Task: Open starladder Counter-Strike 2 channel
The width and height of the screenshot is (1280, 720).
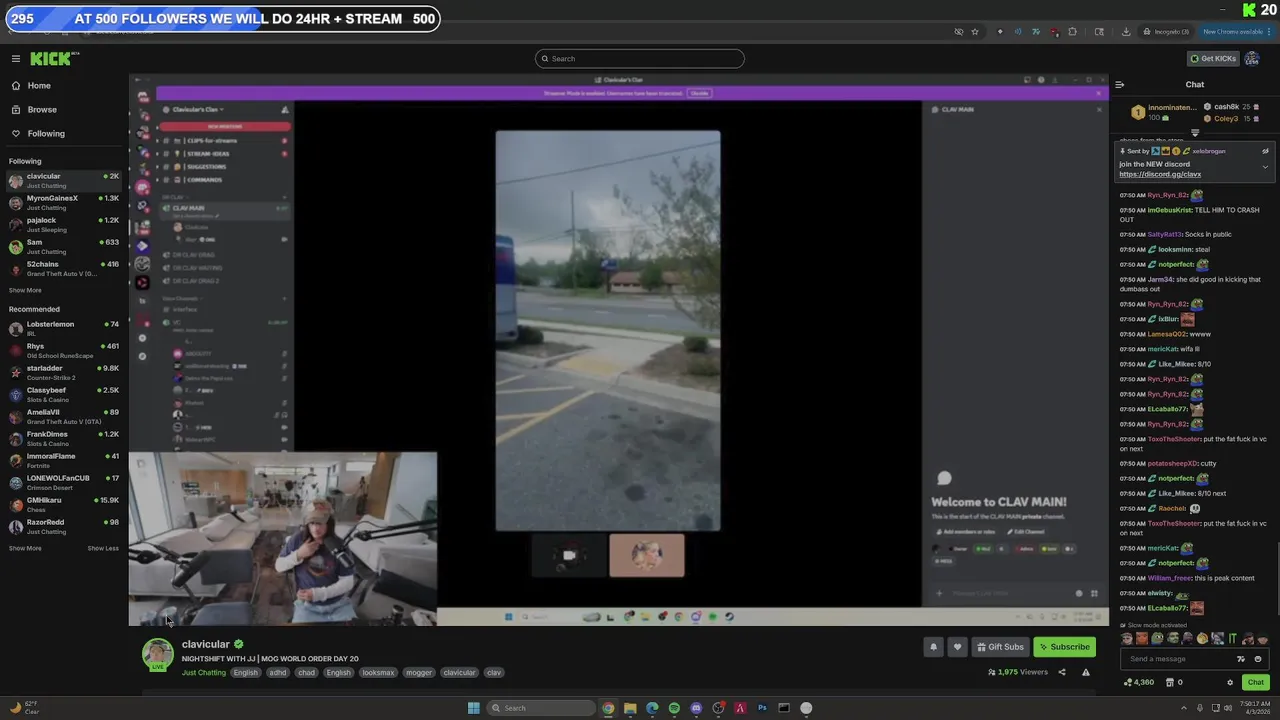Action: point(64,373)
